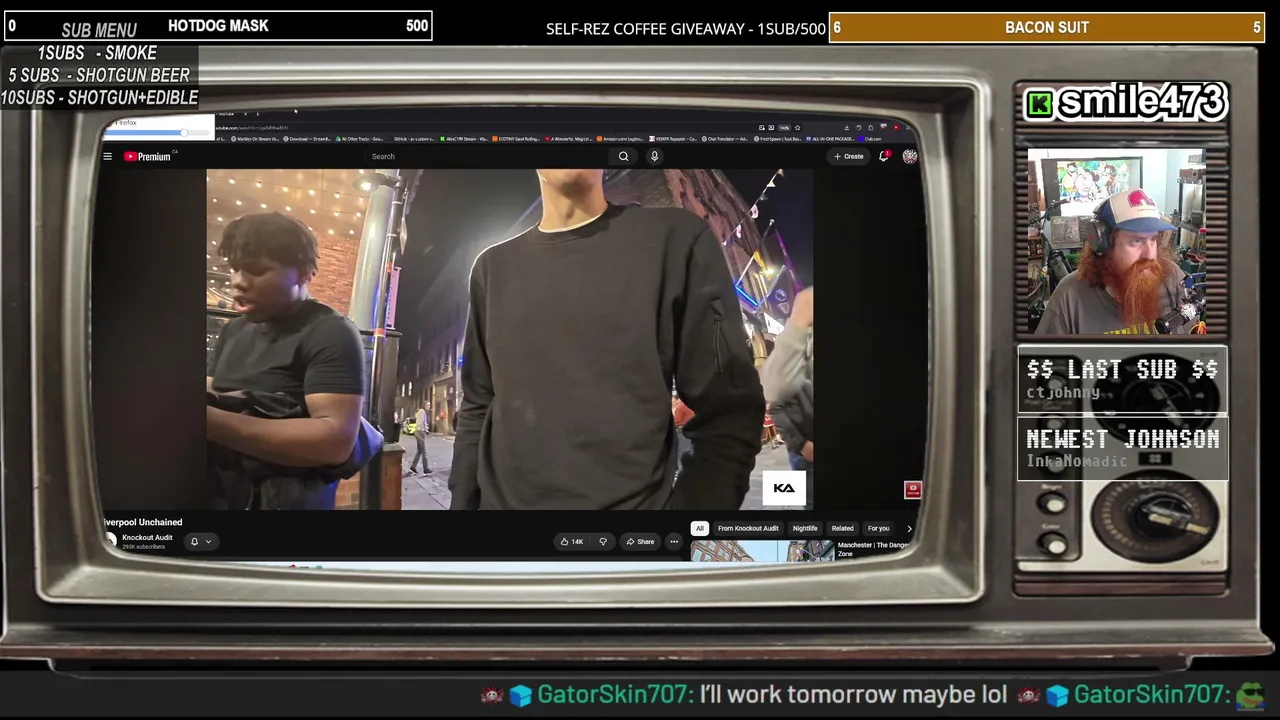The width and height of the screenshot is (1280, 720).
Task: Select the From Knockout Audit chip
Action: (748, 528)
